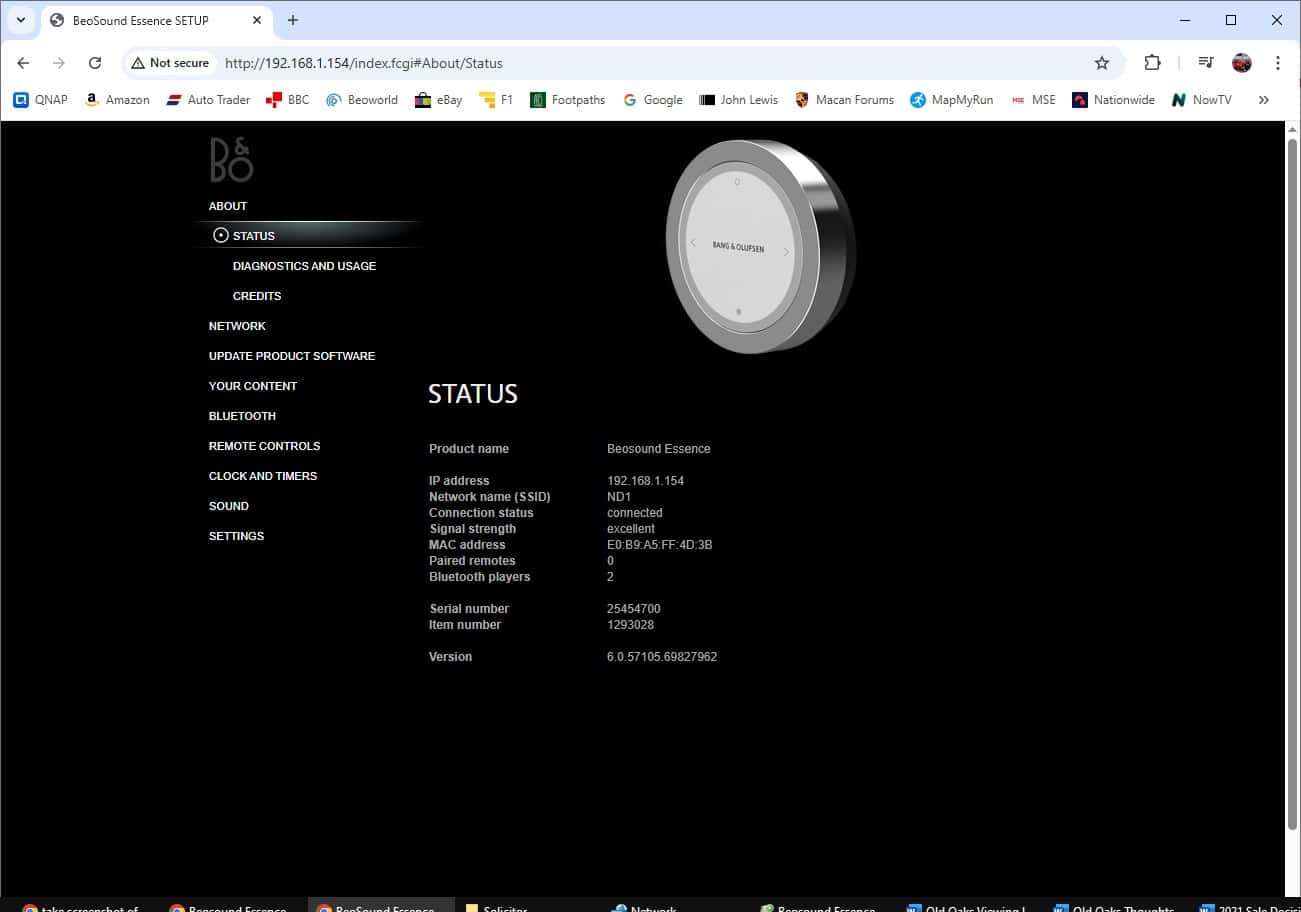Click the MAC address E0:B9:A5:FF:4D:3B
Image resolution: width=1301 pixels, height=912 pixels.
660,545
